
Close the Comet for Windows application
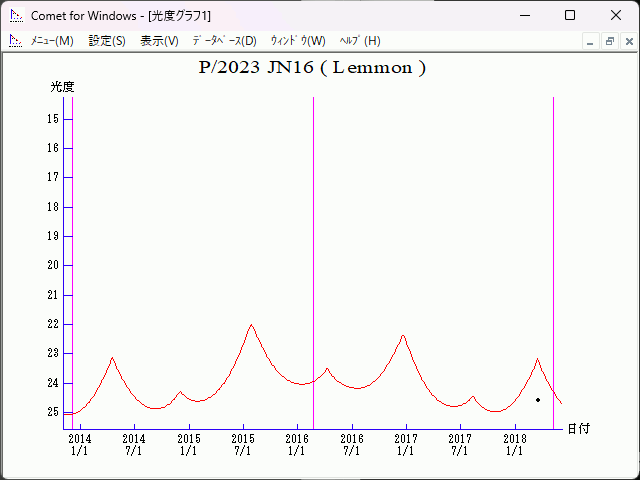pyautogui.click(x=616, y=15)
